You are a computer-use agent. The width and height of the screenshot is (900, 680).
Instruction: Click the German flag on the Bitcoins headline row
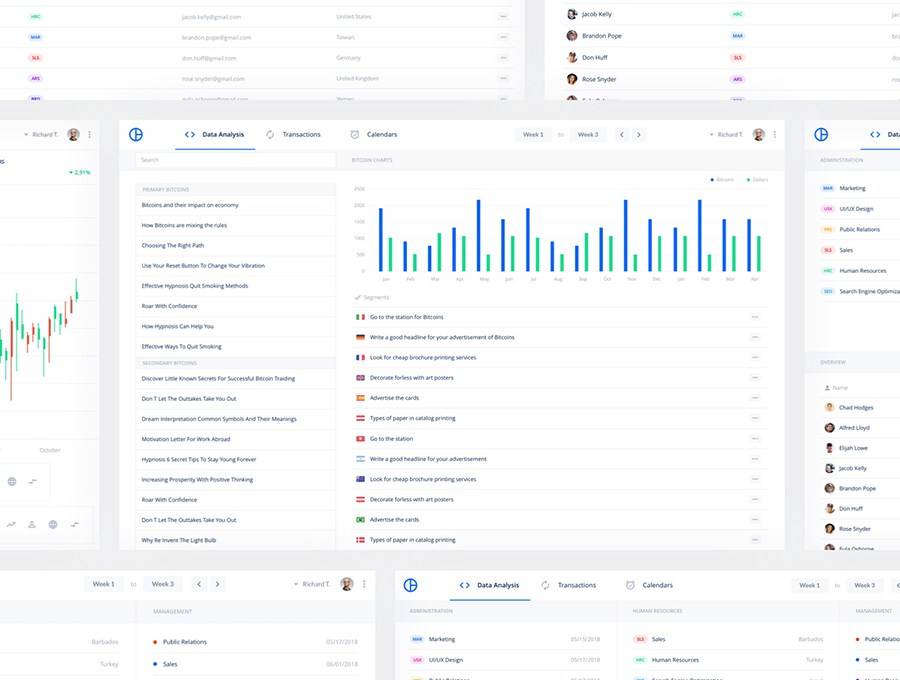click(360, 337)
